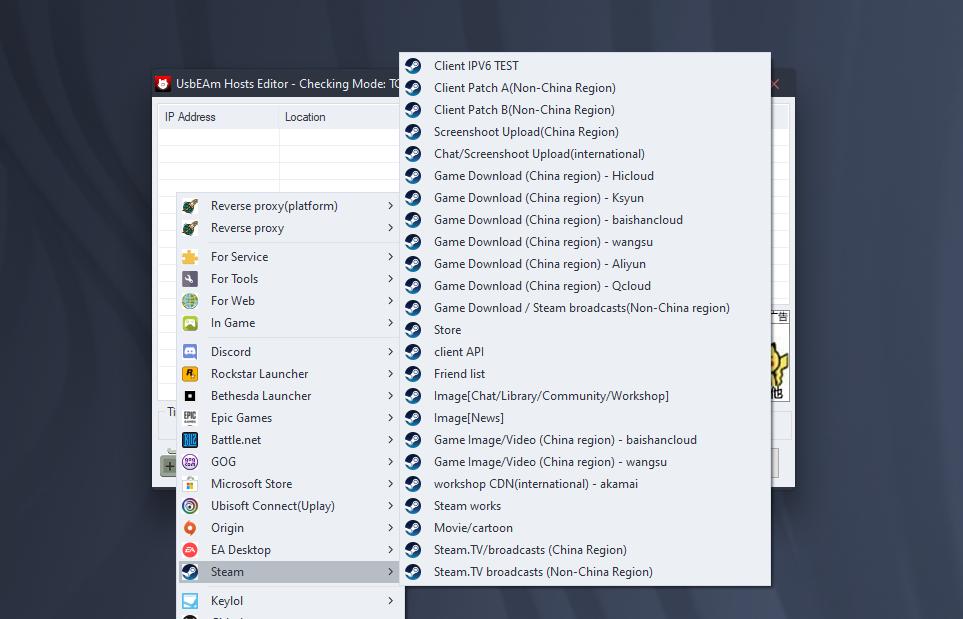Screen dimensions: 963x619
Task: Choose Game Download (China region) - Aliyun
Action: click(539, 264)
